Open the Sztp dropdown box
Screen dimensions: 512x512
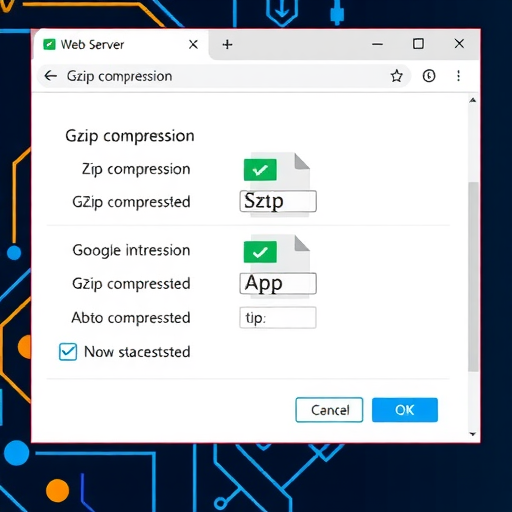pos(278,201)
